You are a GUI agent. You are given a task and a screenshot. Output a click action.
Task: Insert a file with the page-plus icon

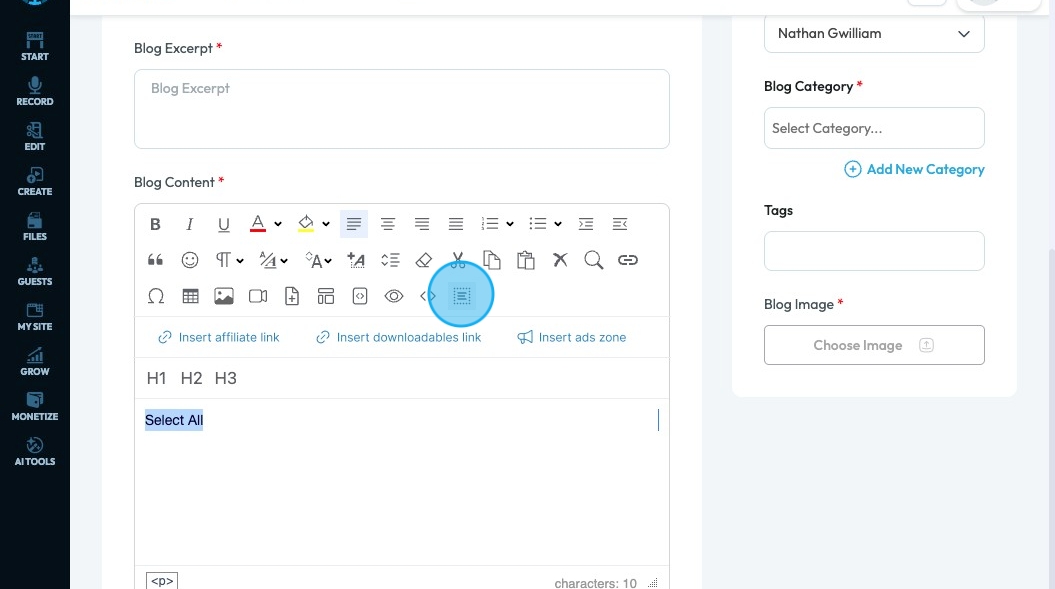tap(292, 296)
